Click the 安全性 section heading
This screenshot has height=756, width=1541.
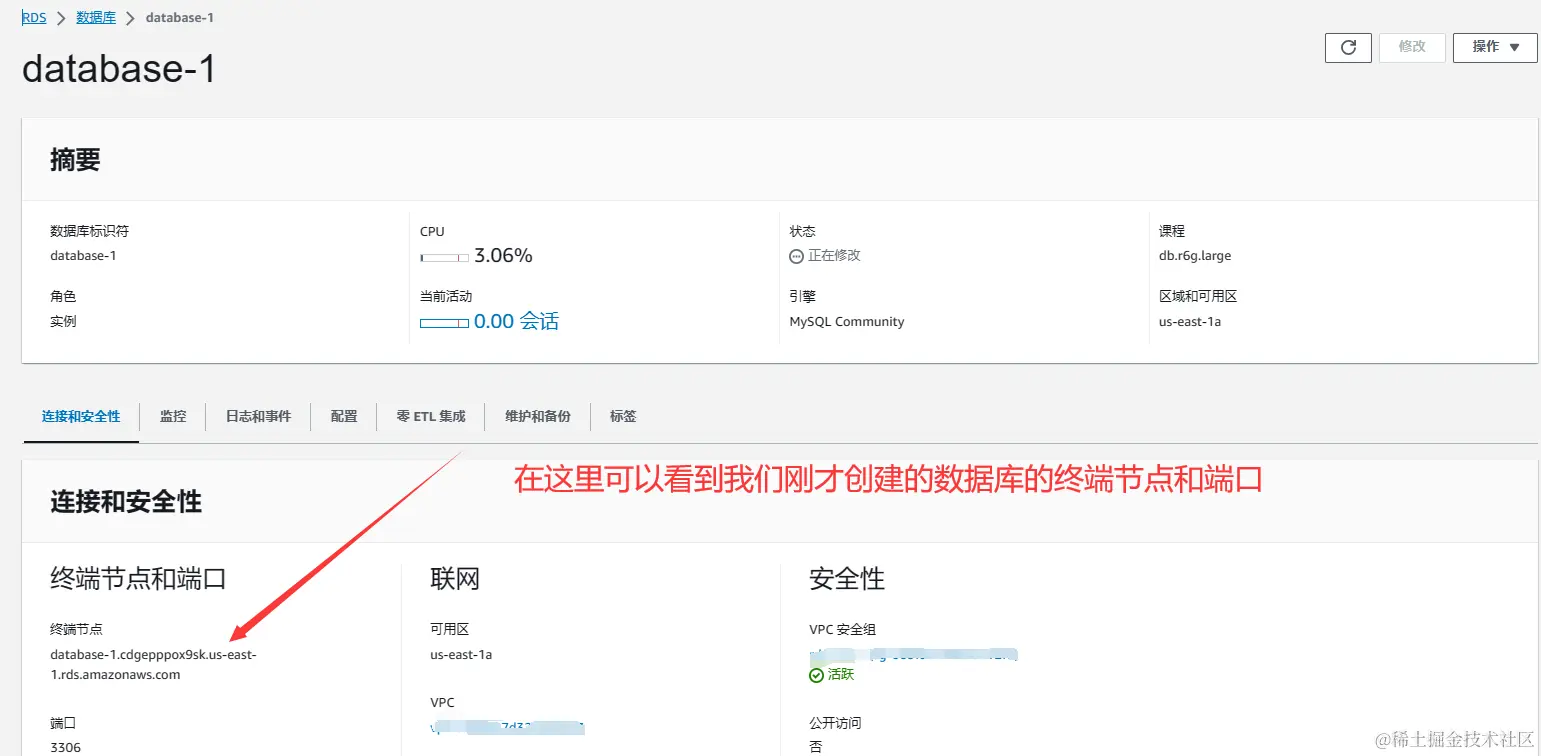click(847, 578)
